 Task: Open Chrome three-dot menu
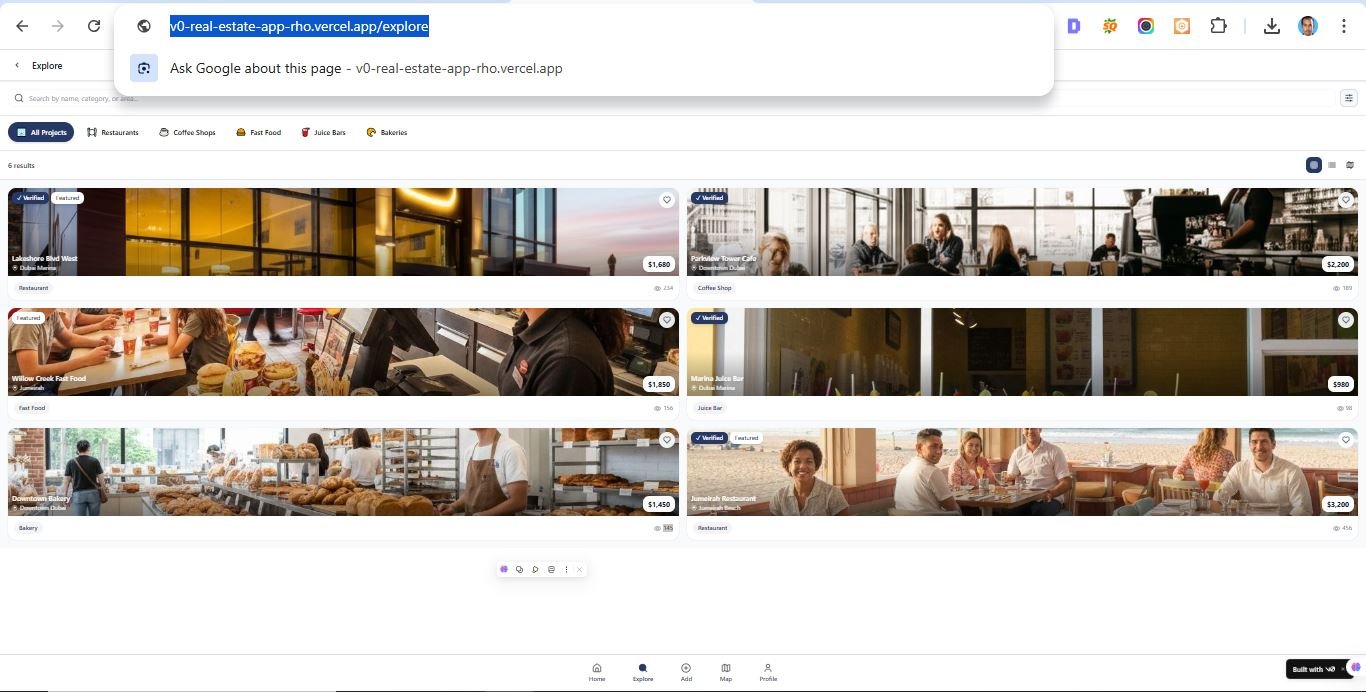point(1344,26)
